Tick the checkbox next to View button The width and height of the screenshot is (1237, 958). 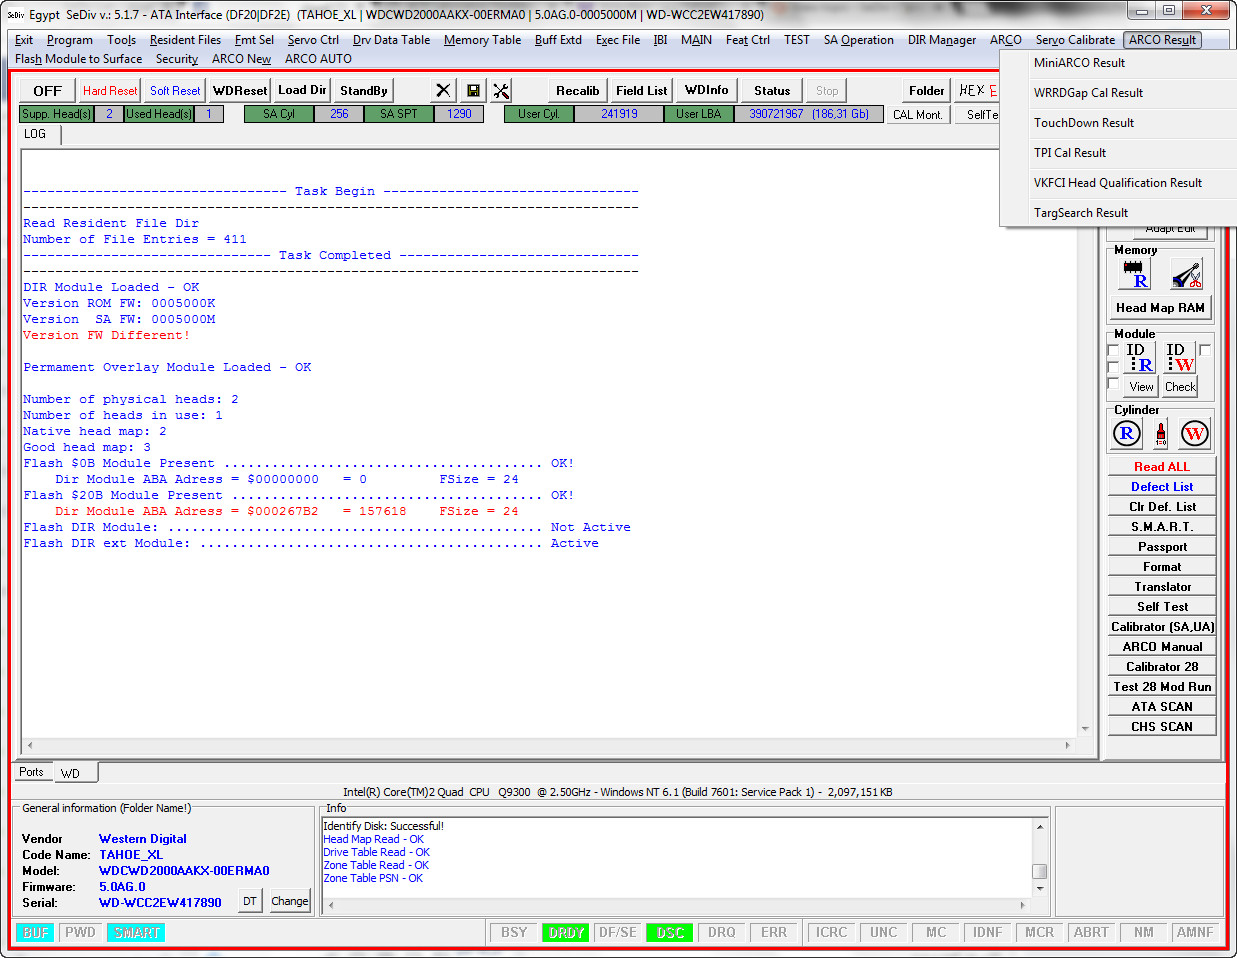pos(1113,384)
